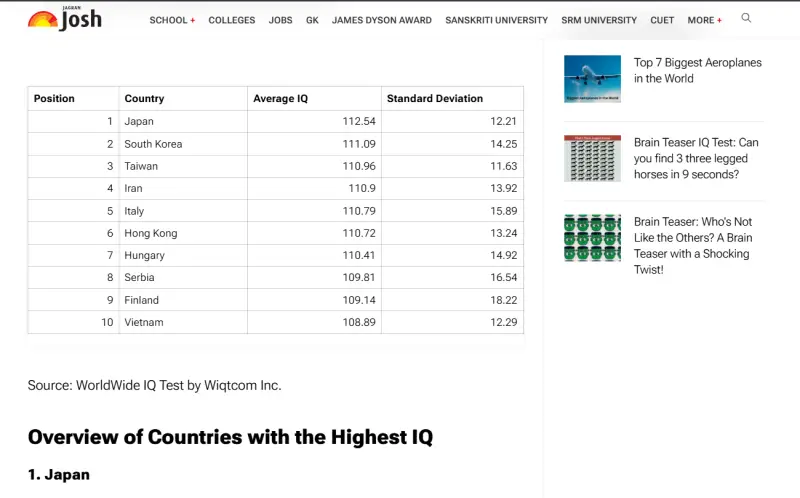The image size is (800, 498).
Task: Click the Standard Deviation column header
Action: (x=434, y=99)
